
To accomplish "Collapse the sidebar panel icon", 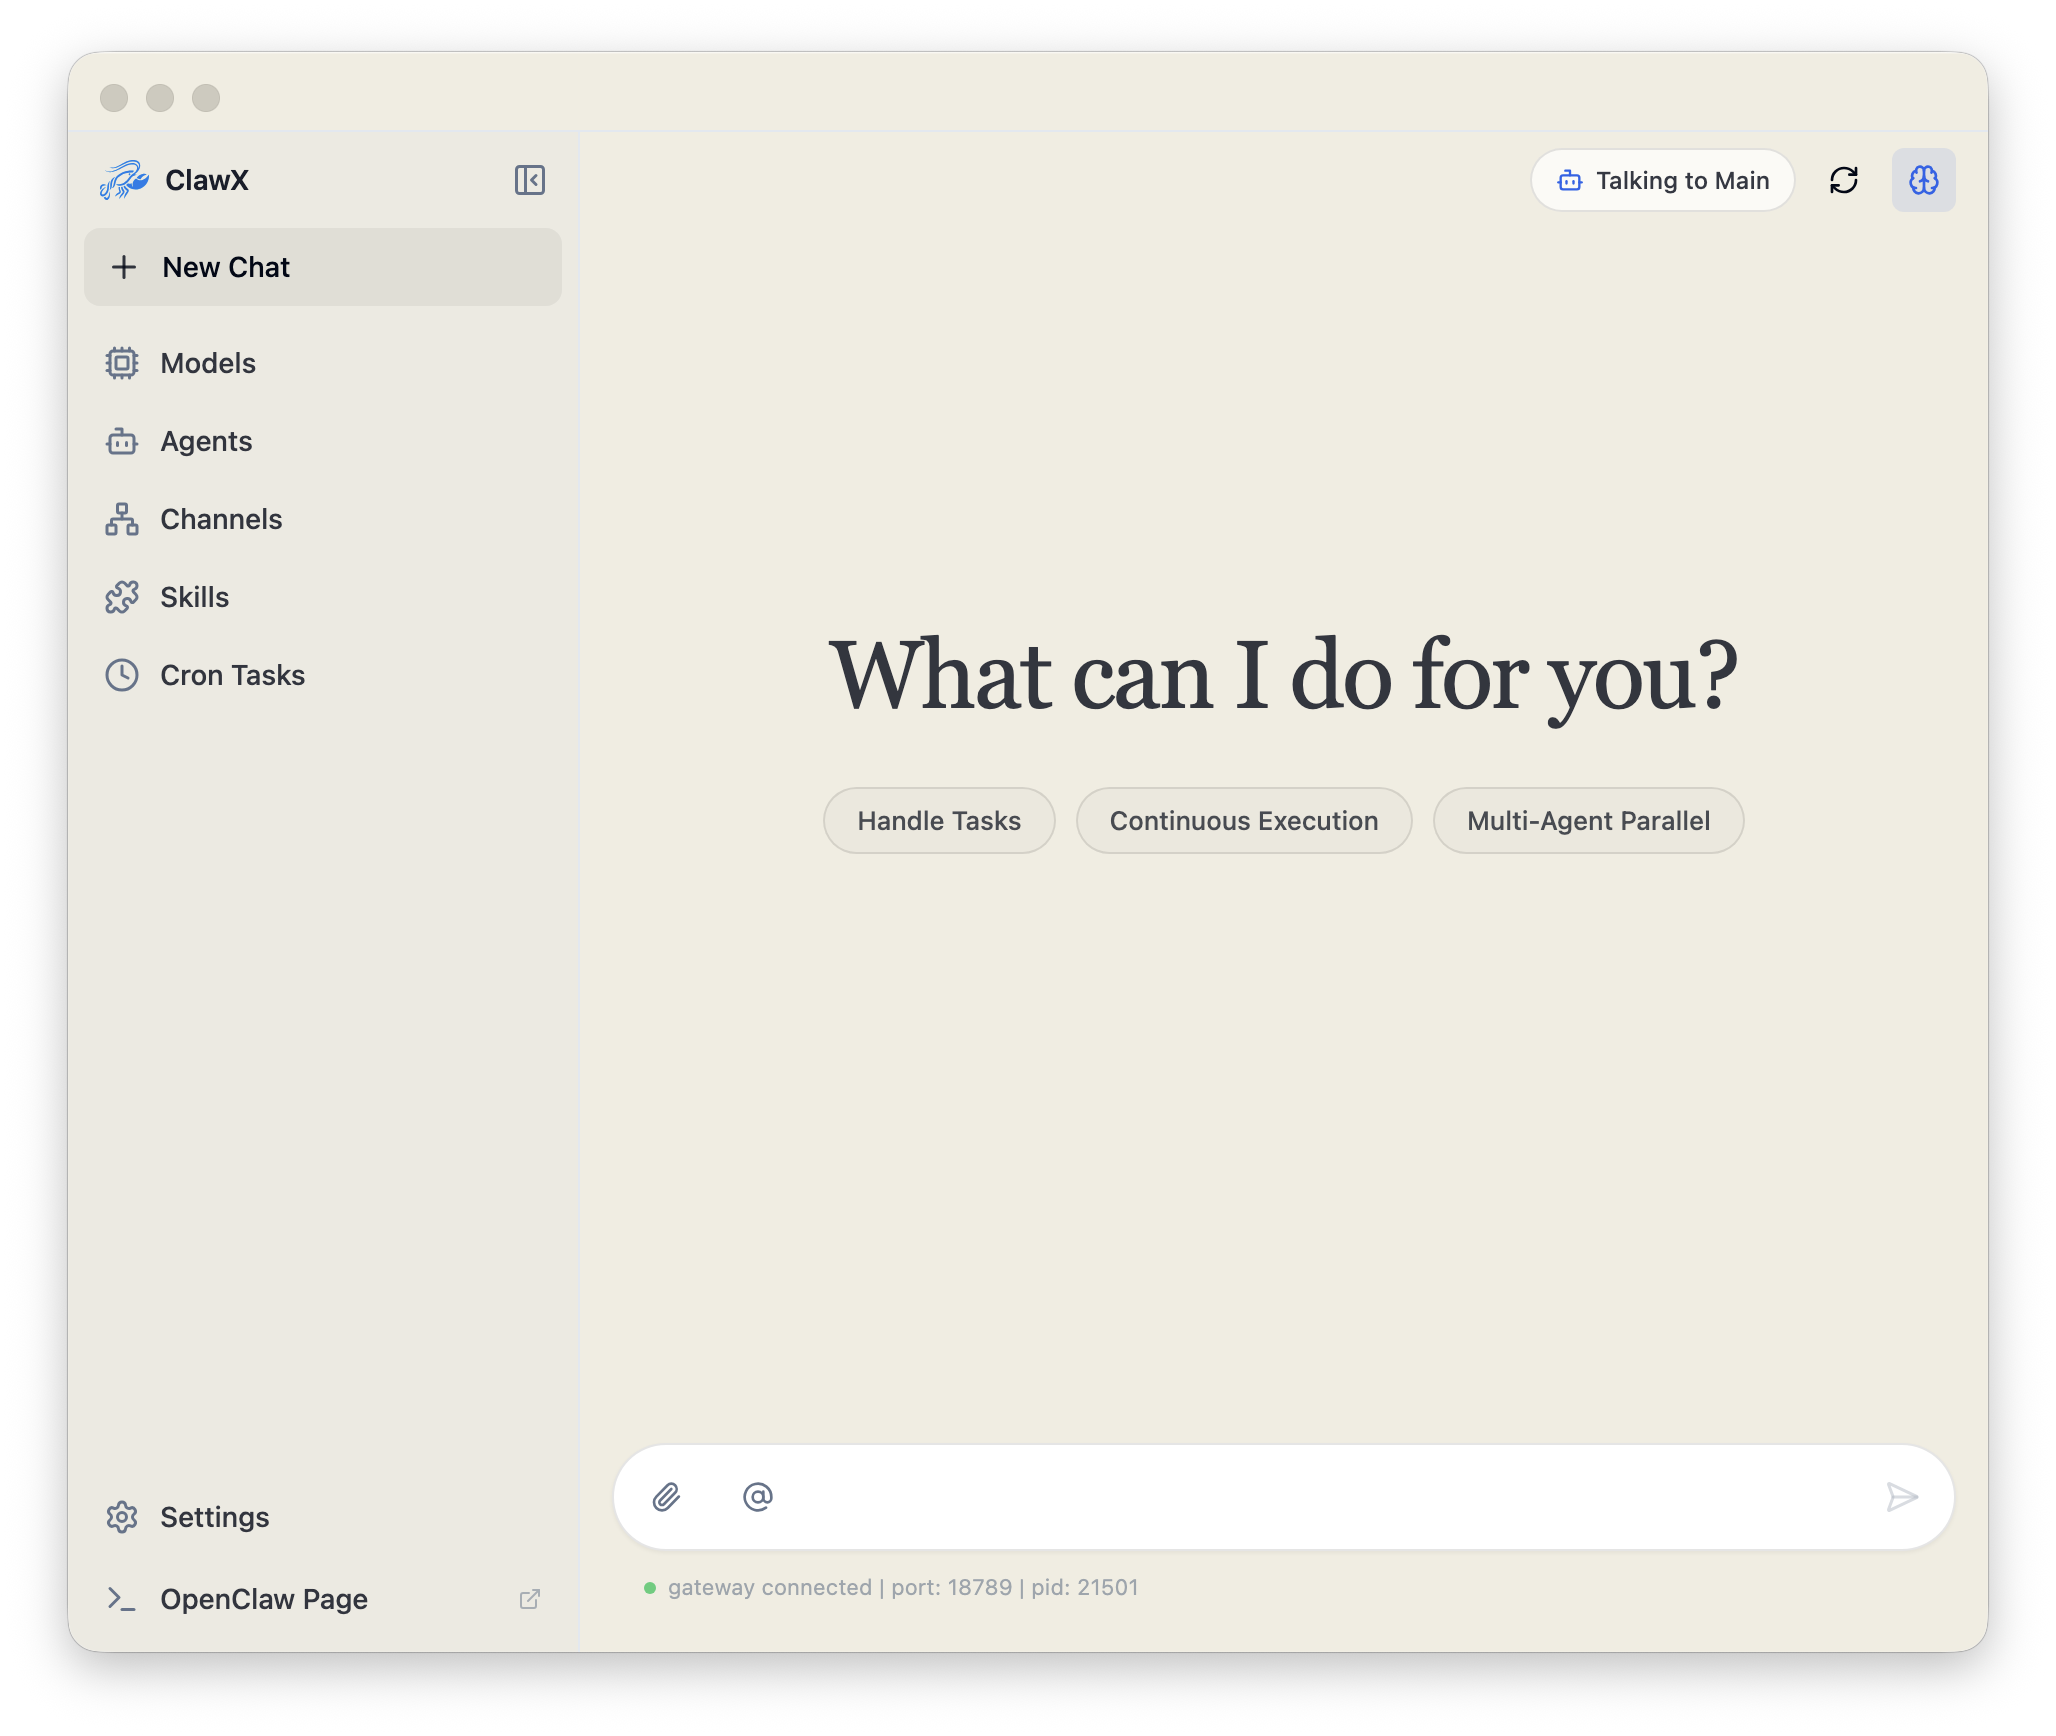I will (529, 180).
